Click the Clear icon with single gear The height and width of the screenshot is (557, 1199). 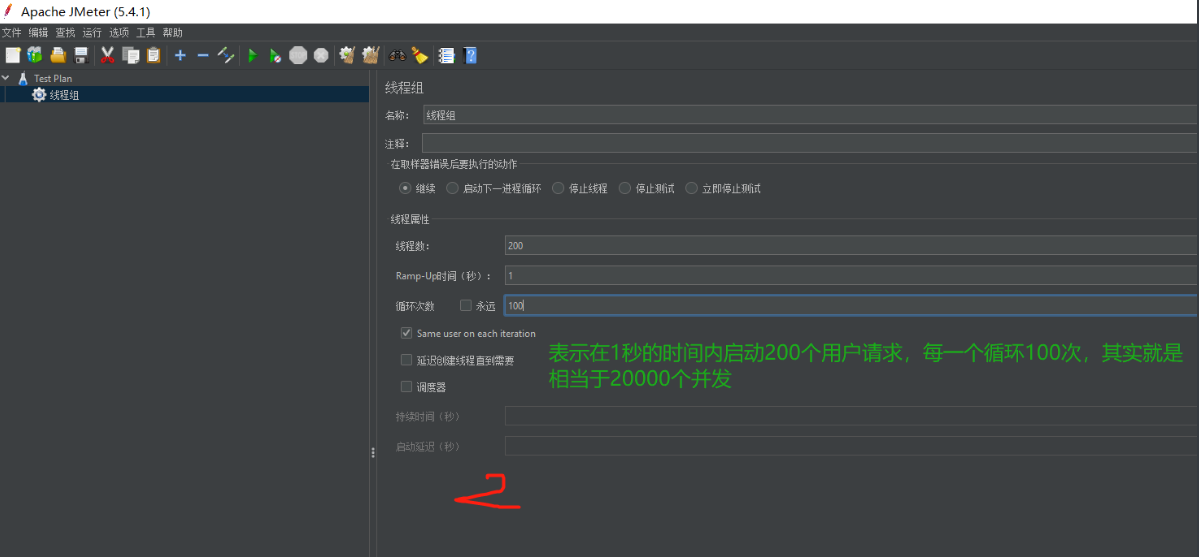pos(347,55)
